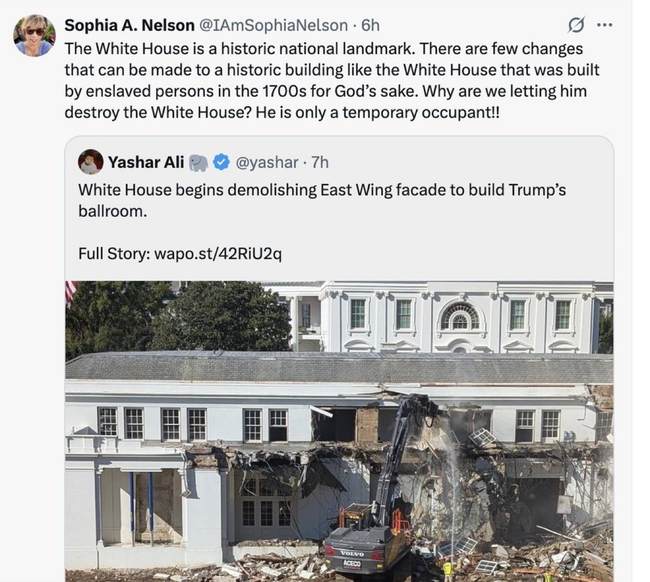Open the wapo.st/42RiU2q story link

point(218,253)
